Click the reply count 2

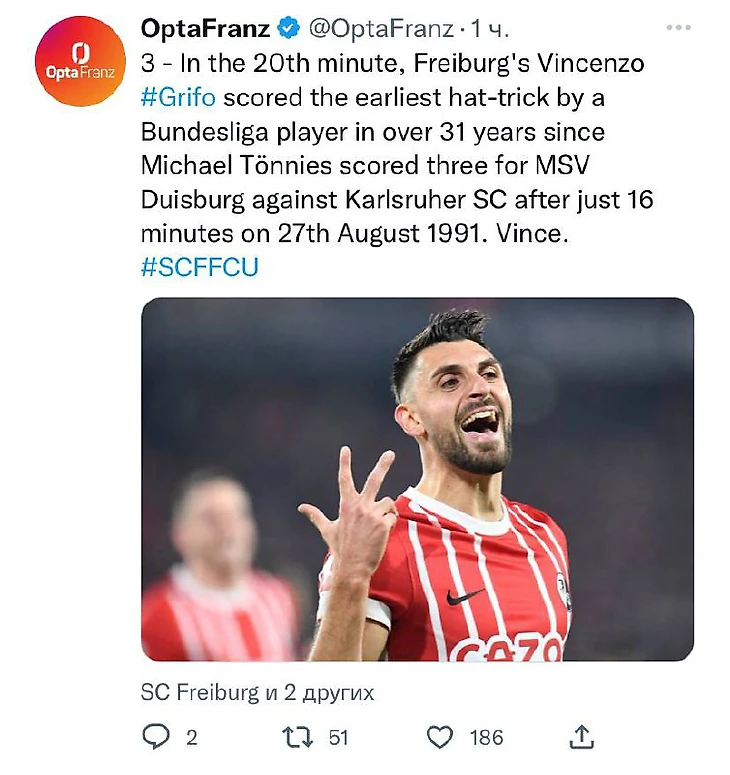pyautogui.click(x=191, y=738)
